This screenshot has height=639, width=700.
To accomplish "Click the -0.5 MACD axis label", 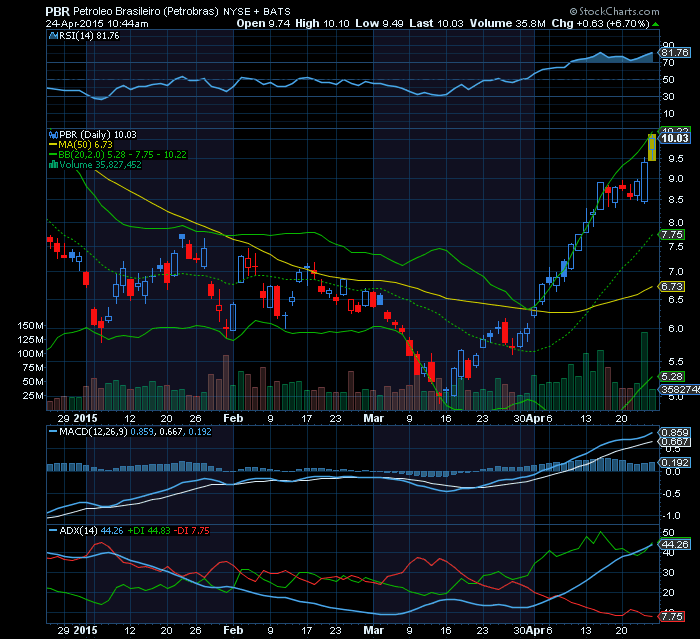I will coord(672,494).
